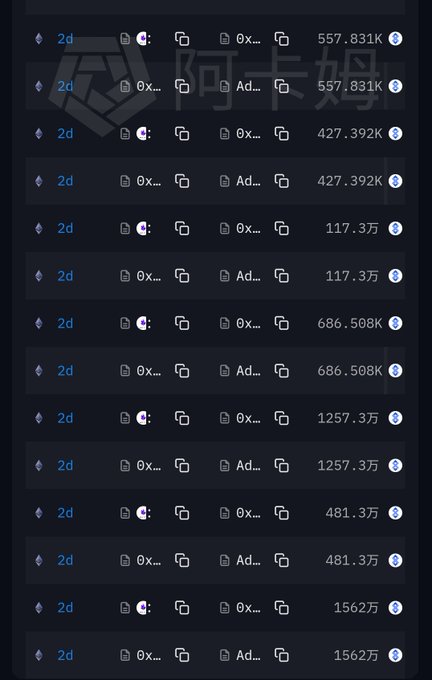
Task: Open 0x… recipient in first 117.3万 row
Action: click(249, 229)
